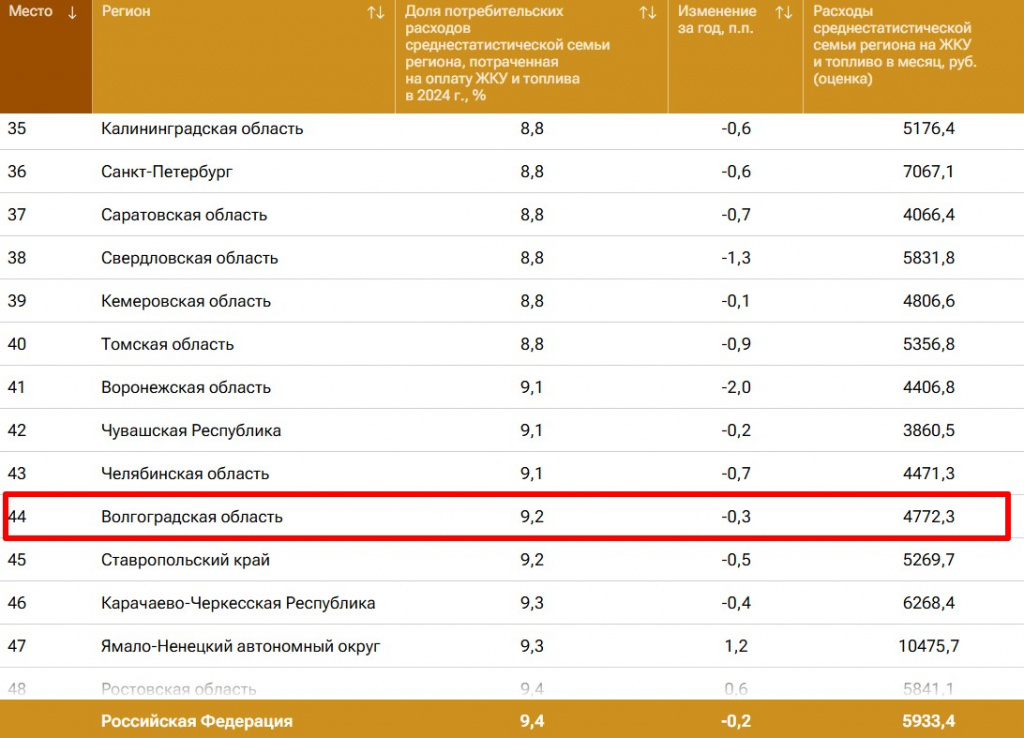Click expense value 3860,5
1024x738 pixels.
929,430
